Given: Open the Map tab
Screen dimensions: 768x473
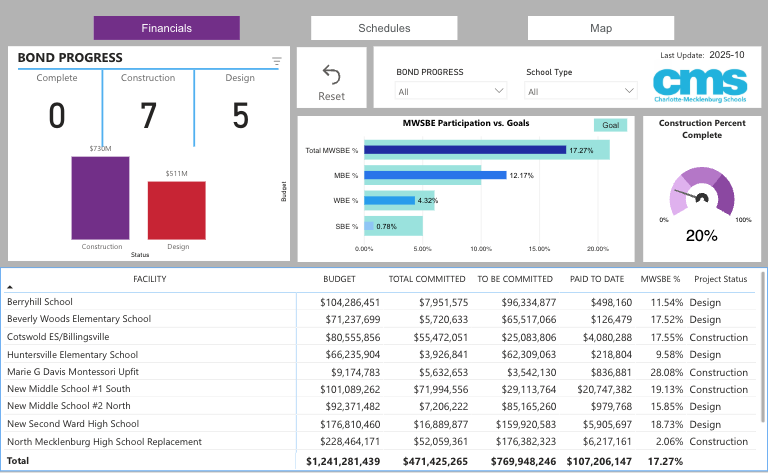Looking at the screenshot, I should (x=600, y=28).
